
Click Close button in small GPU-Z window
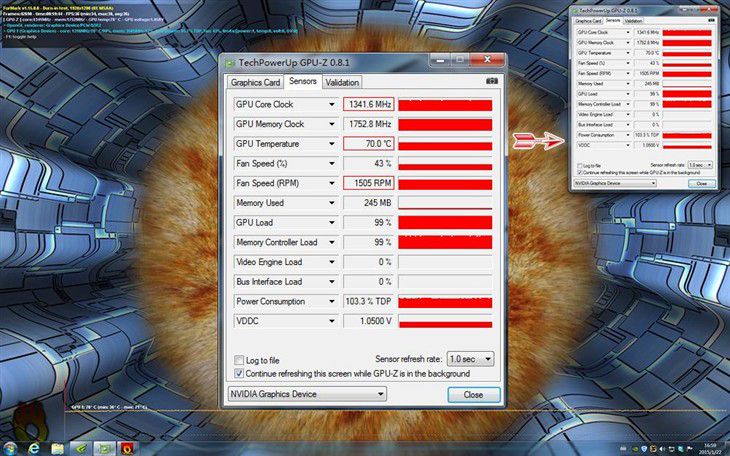(x=702, y=184)
